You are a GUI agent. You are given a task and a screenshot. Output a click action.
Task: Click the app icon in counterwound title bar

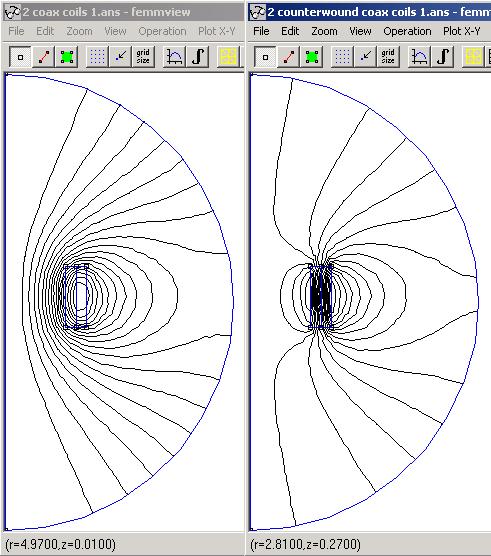(257, 12)
